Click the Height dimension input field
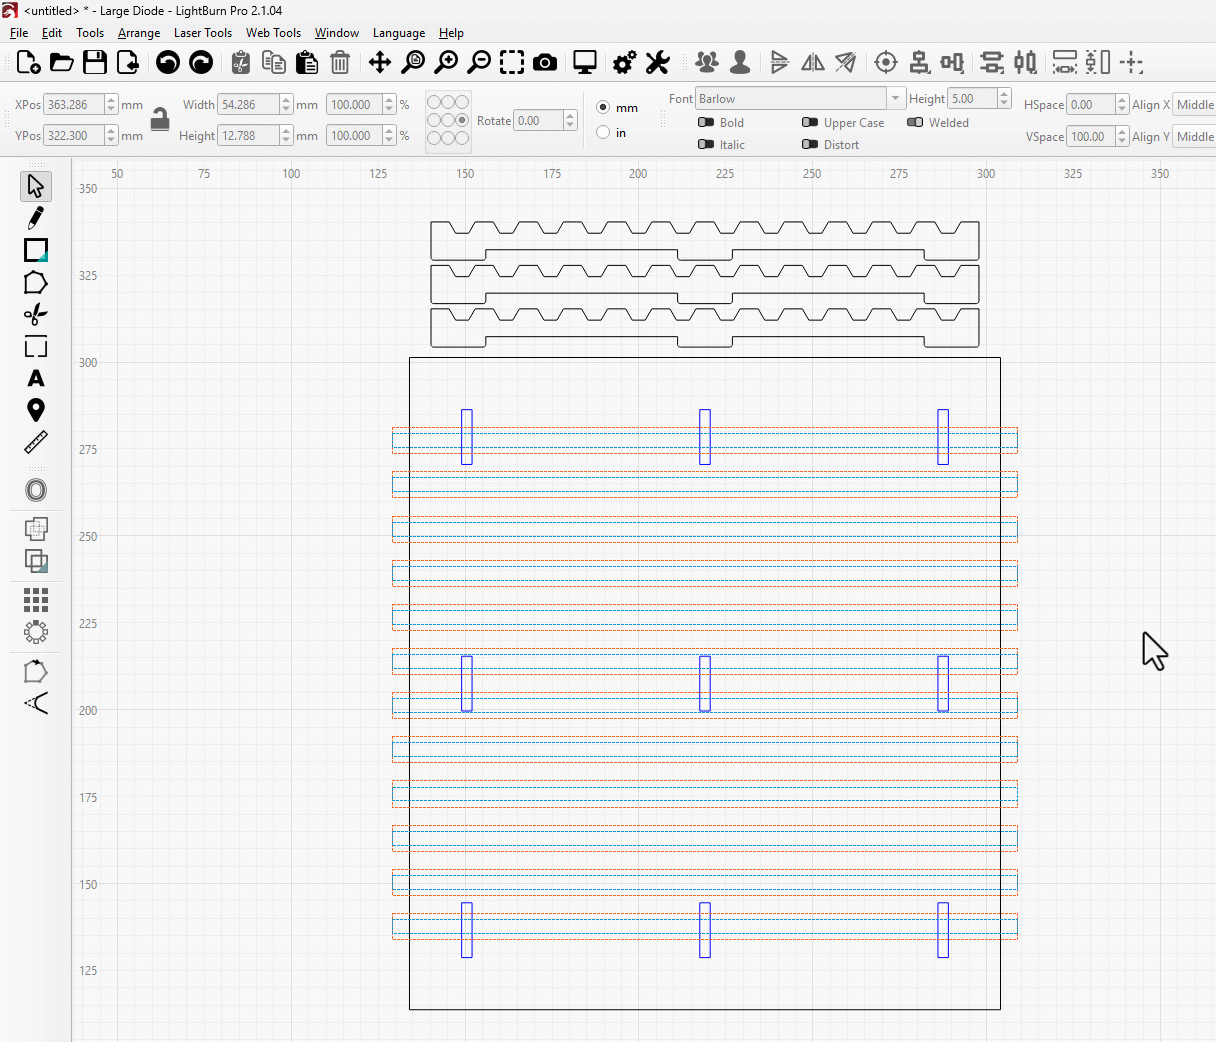The height and width of the screenshot is (1042, 1216). click(248, 135)
